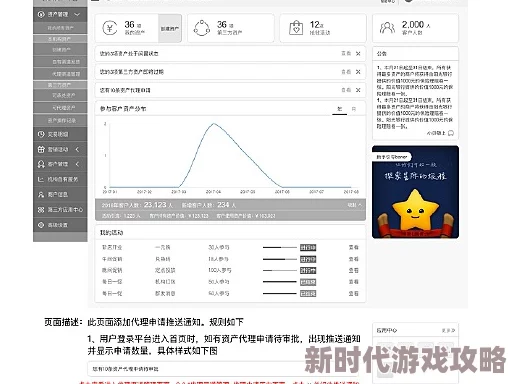Click the yen icon on my-assets card
The height and width of the screenshot is (384, 514).
tap(110, 28)
